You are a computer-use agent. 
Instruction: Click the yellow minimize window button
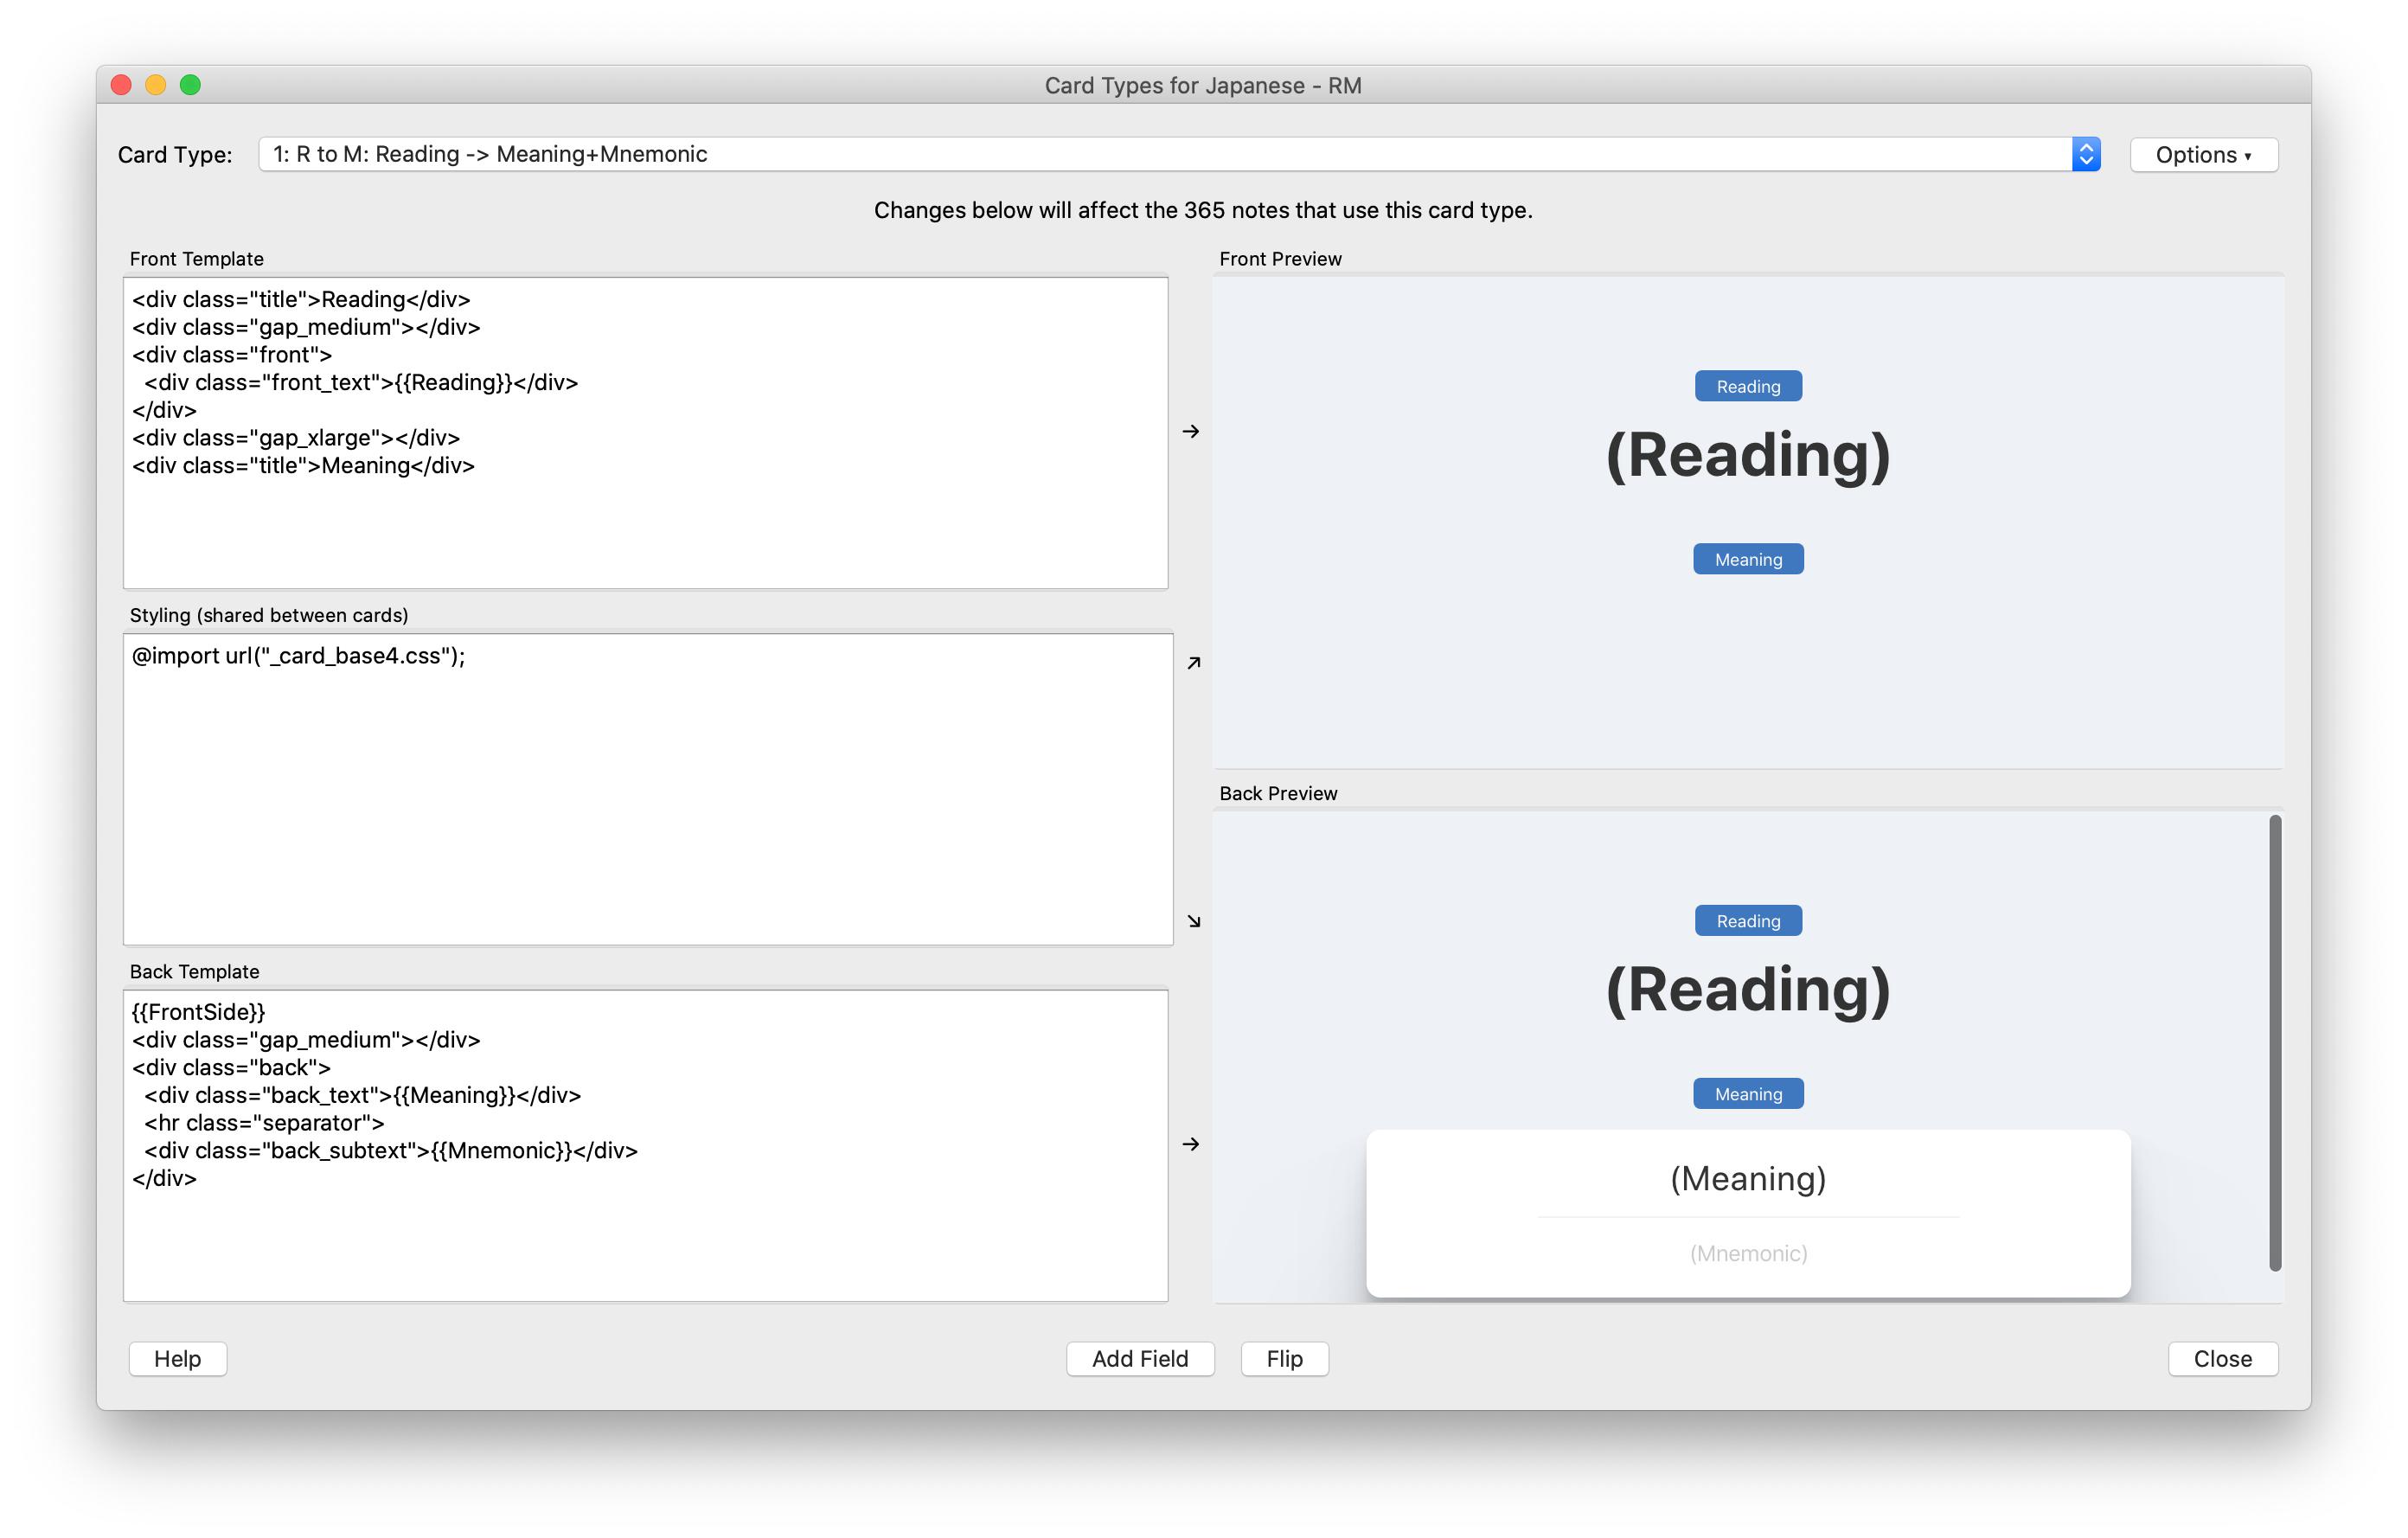155,85
